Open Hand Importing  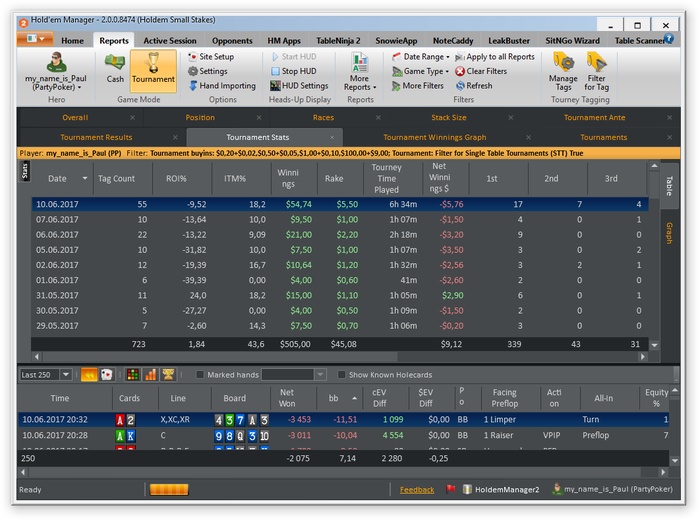tap(222, 86)
